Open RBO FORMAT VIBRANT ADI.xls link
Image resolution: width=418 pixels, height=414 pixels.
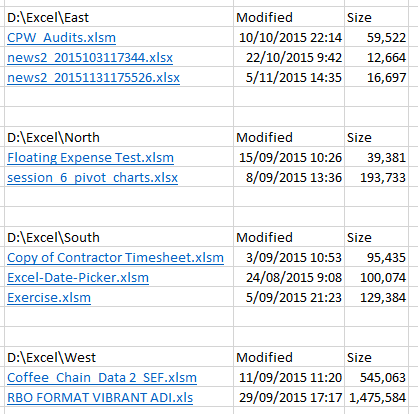point(100,398)
